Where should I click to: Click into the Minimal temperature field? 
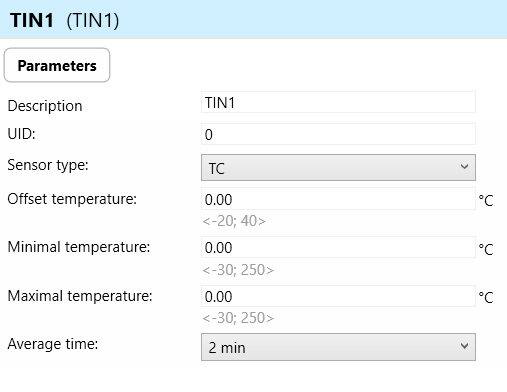338,247
